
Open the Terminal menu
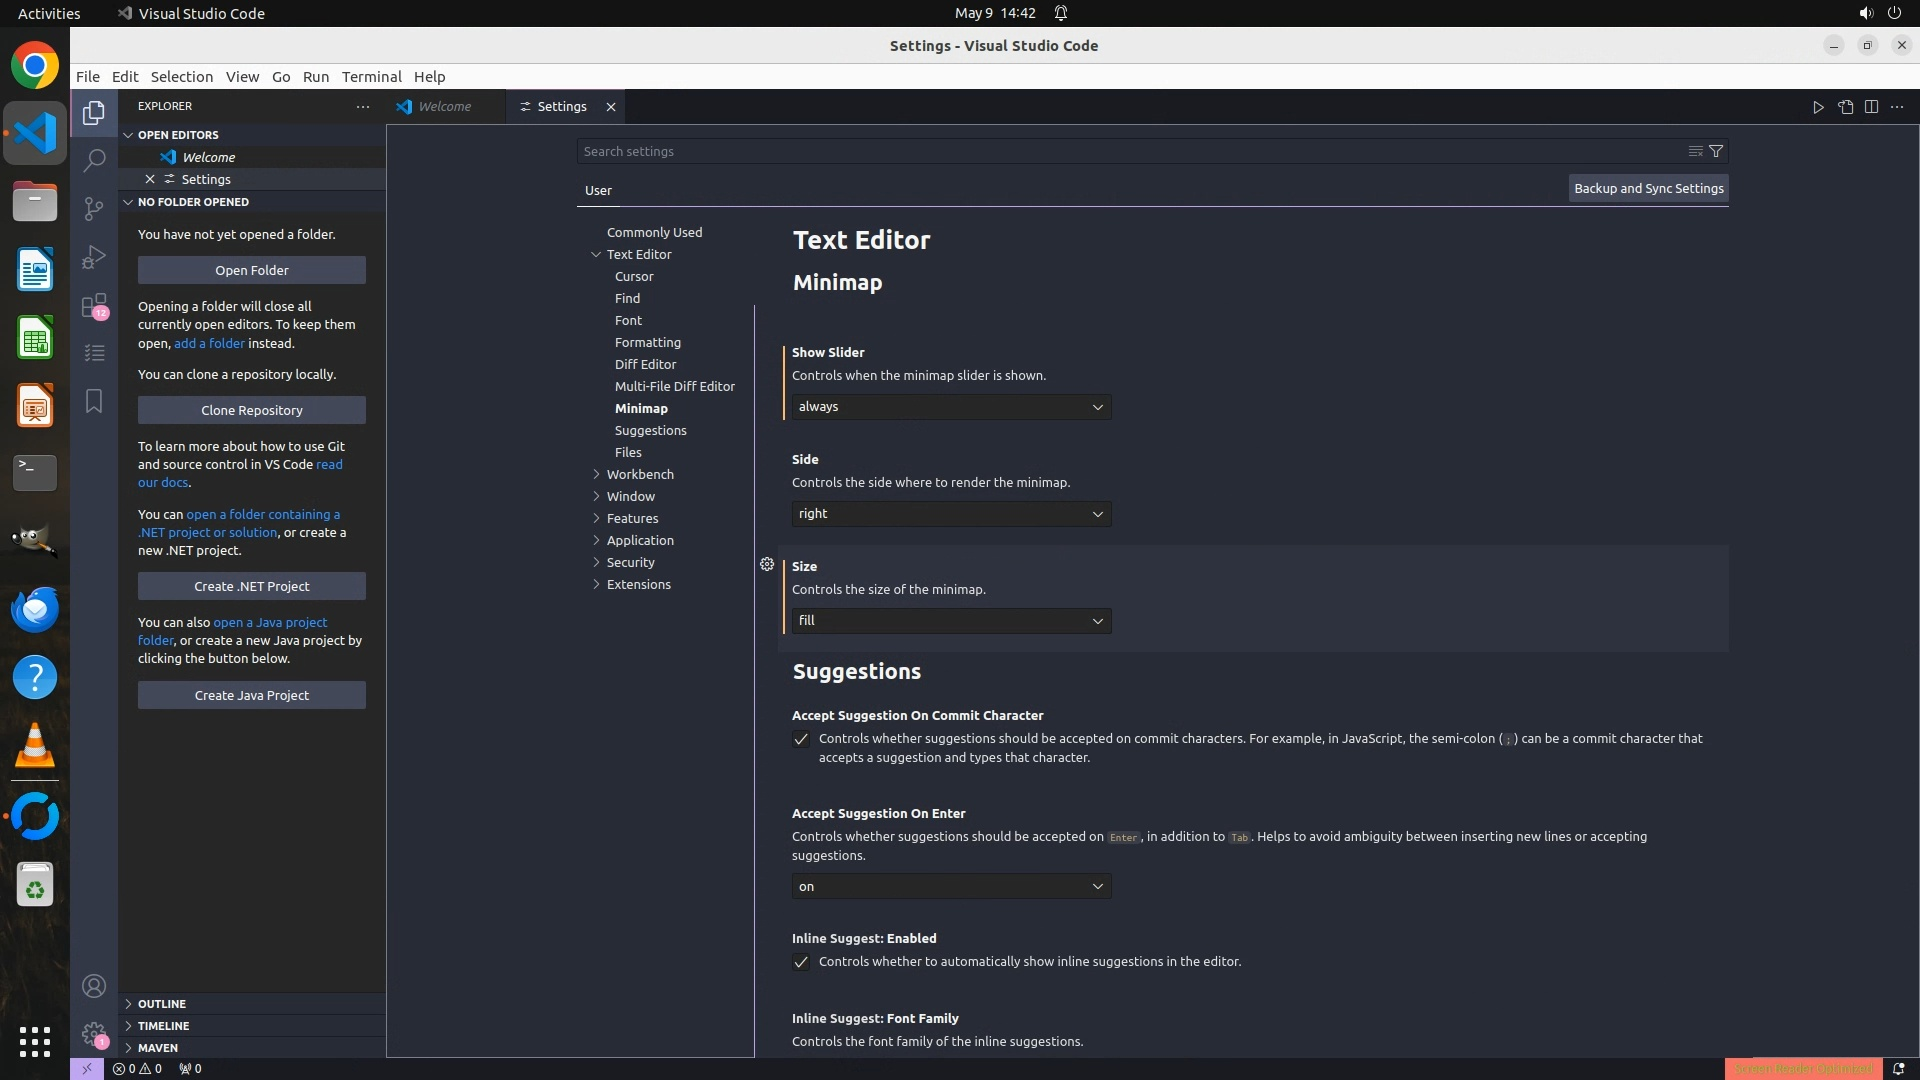tap(371, 77)
